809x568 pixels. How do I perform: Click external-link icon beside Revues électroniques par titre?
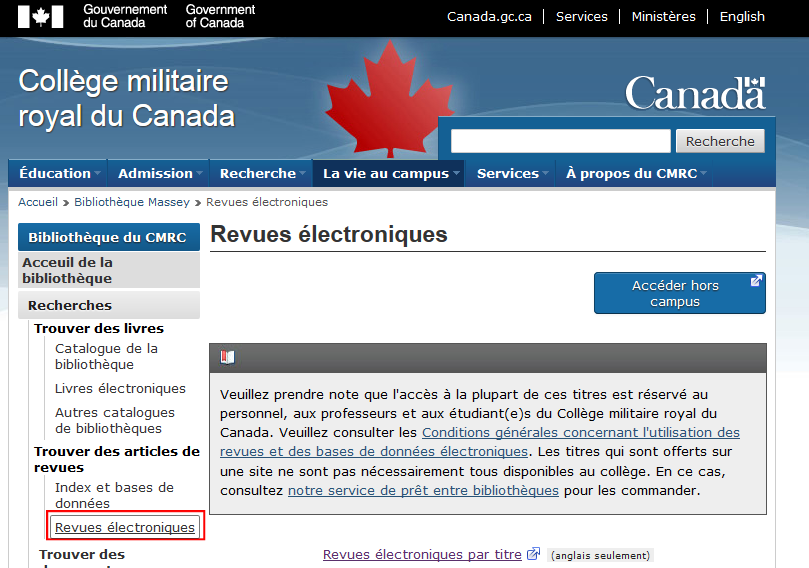[x=533, y=554]
